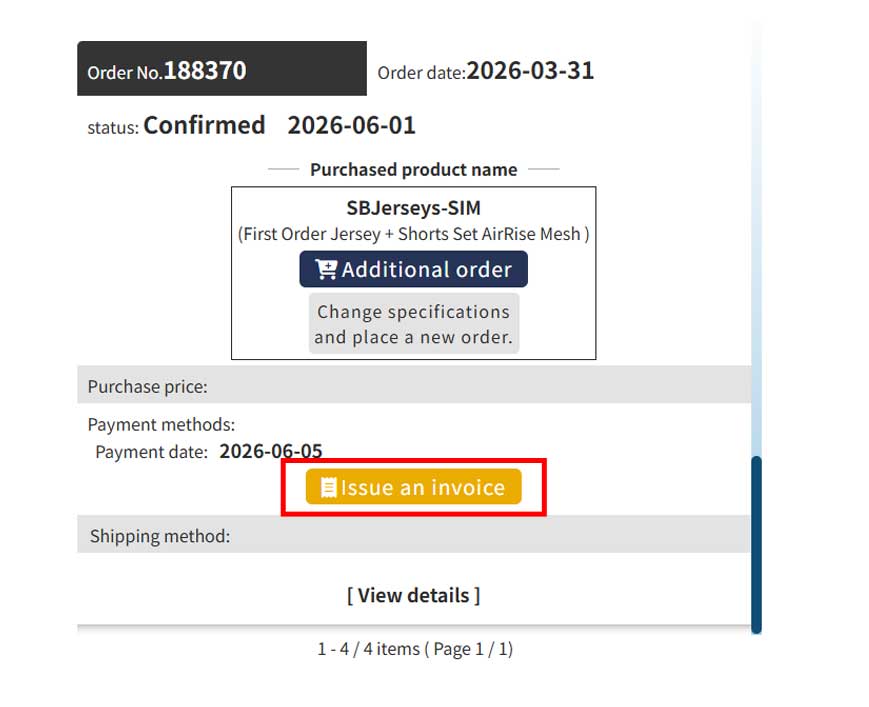Click the Payment methods label
869x707 pixels.
pyautogui.click(x=161, y=424)
